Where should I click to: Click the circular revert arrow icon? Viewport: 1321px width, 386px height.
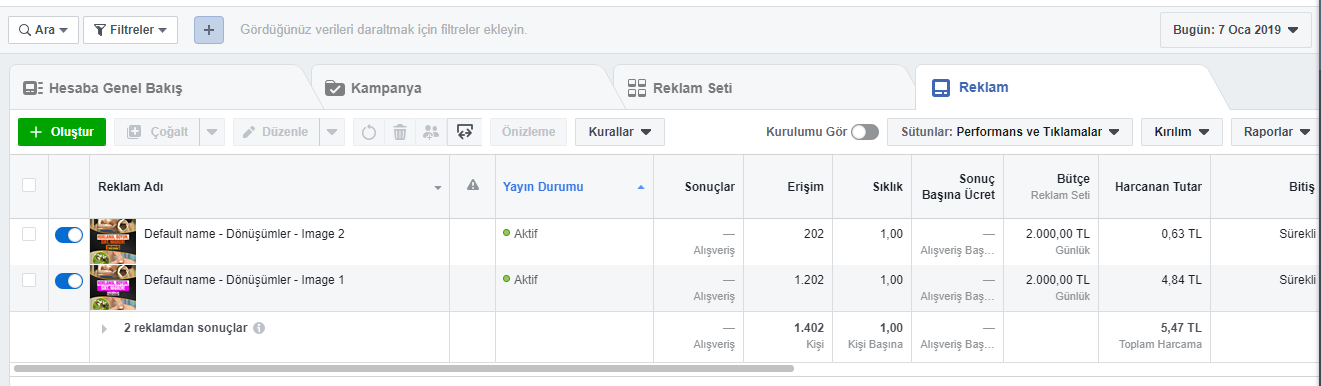point(369,132)
